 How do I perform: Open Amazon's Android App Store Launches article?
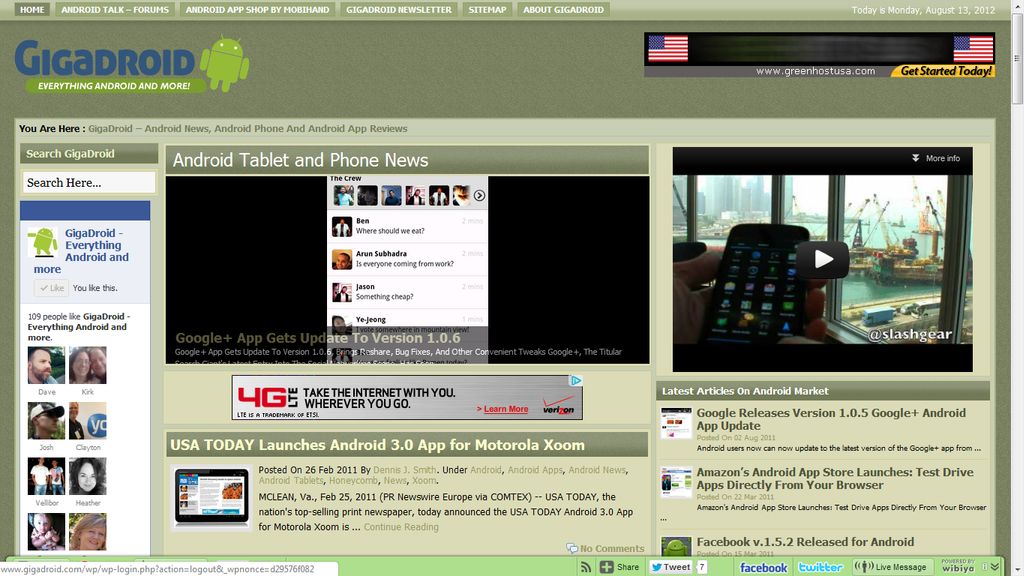click(x=835, y=478)
